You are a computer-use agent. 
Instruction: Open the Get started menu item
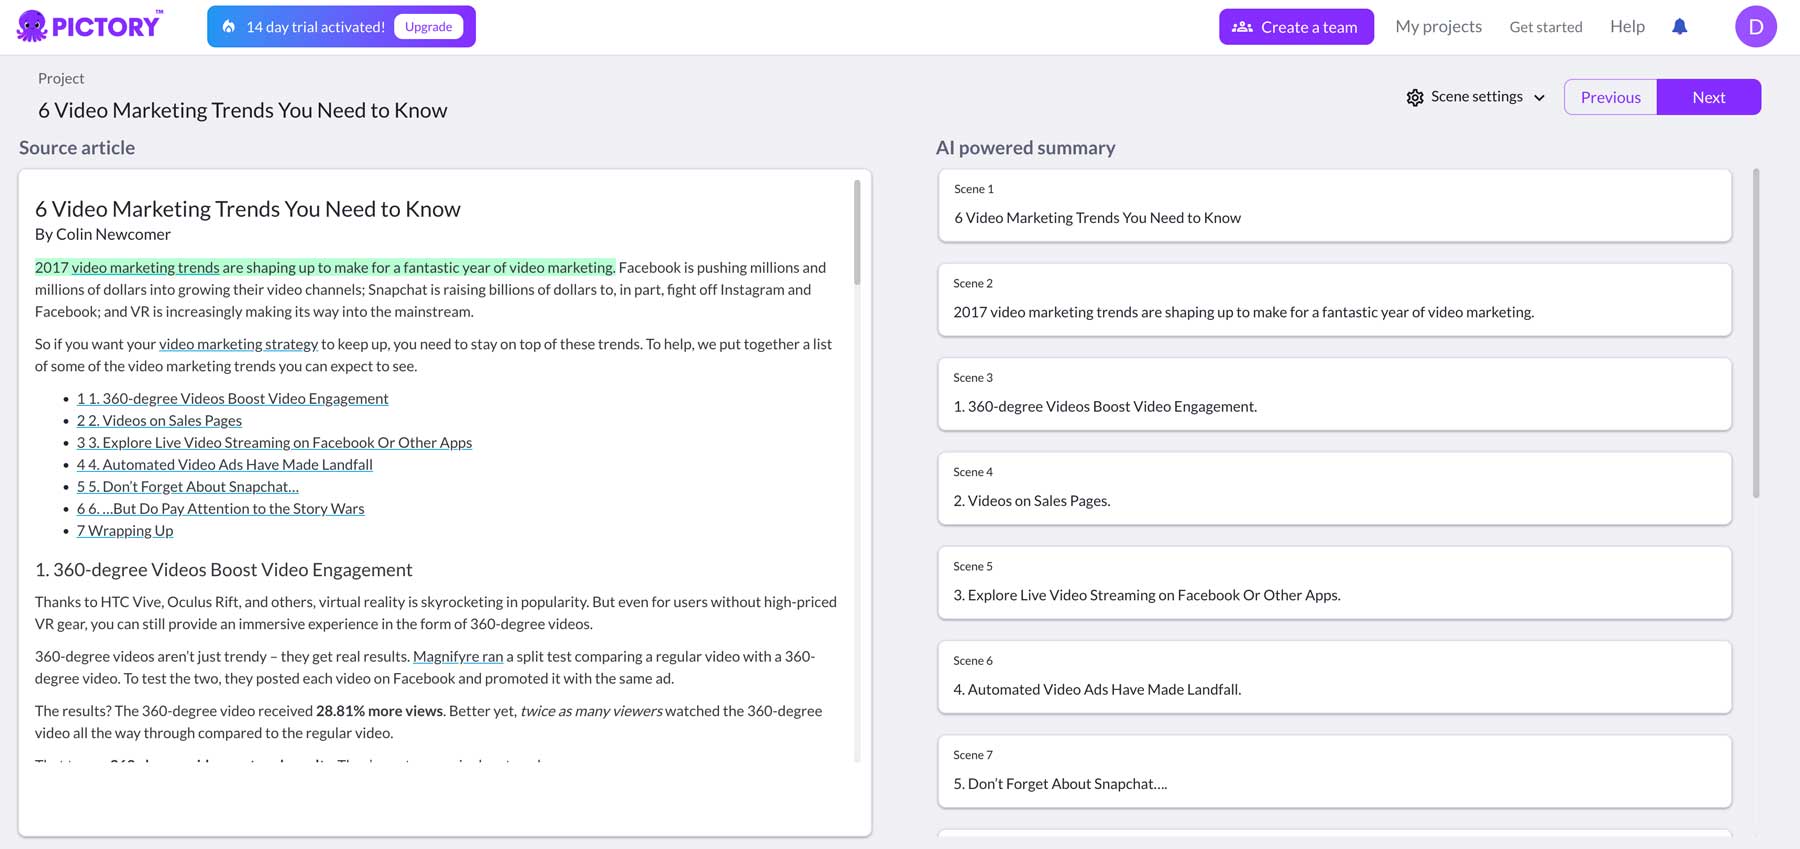click(x=1545, y=27)
